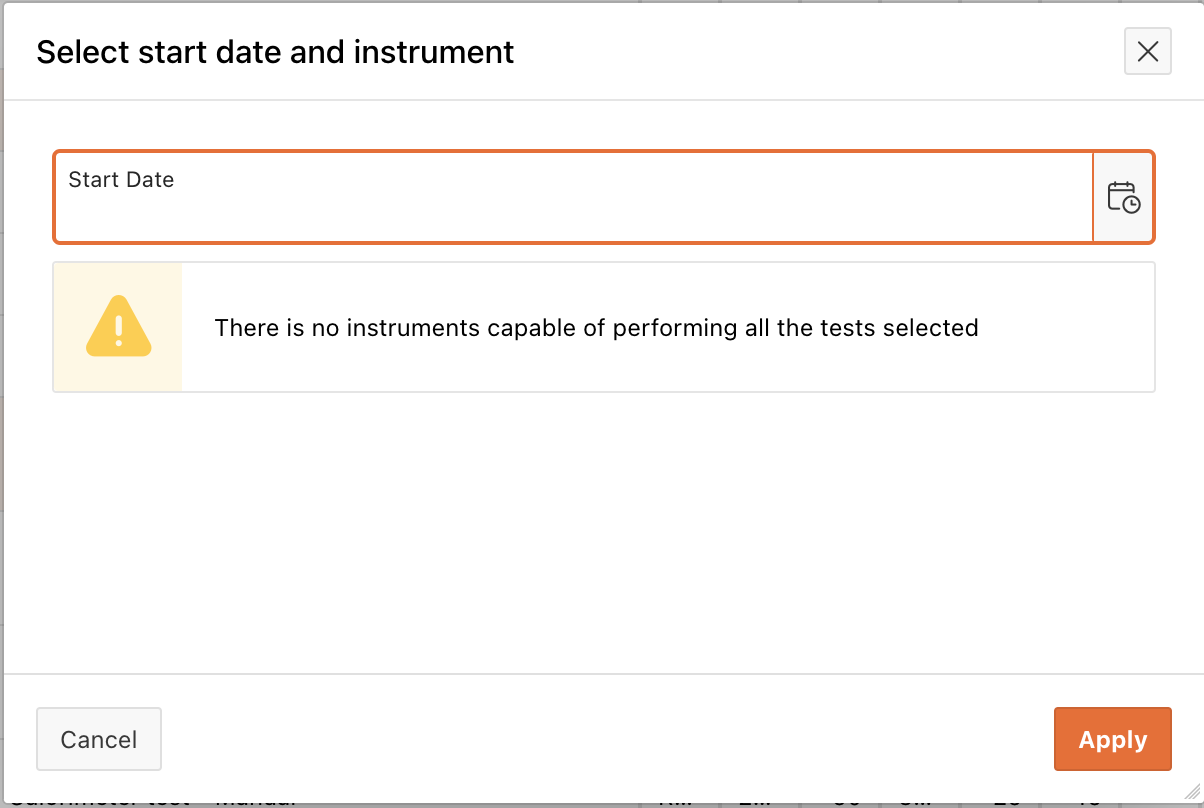The image size is (1204, 808).
Task: Click the Start Date label text
Action: pos(121,180)
